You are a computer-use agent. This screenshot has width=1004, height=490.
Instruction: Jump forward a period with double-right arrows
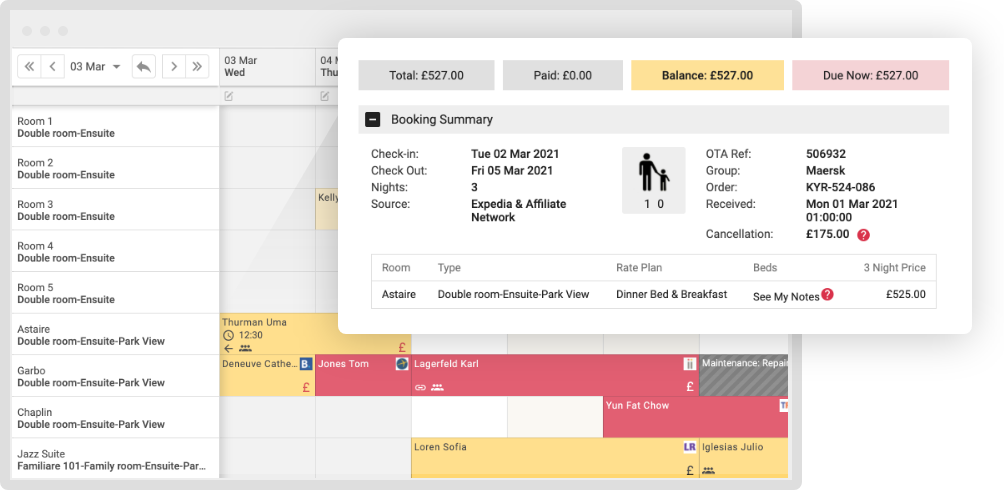coord(197,67)
